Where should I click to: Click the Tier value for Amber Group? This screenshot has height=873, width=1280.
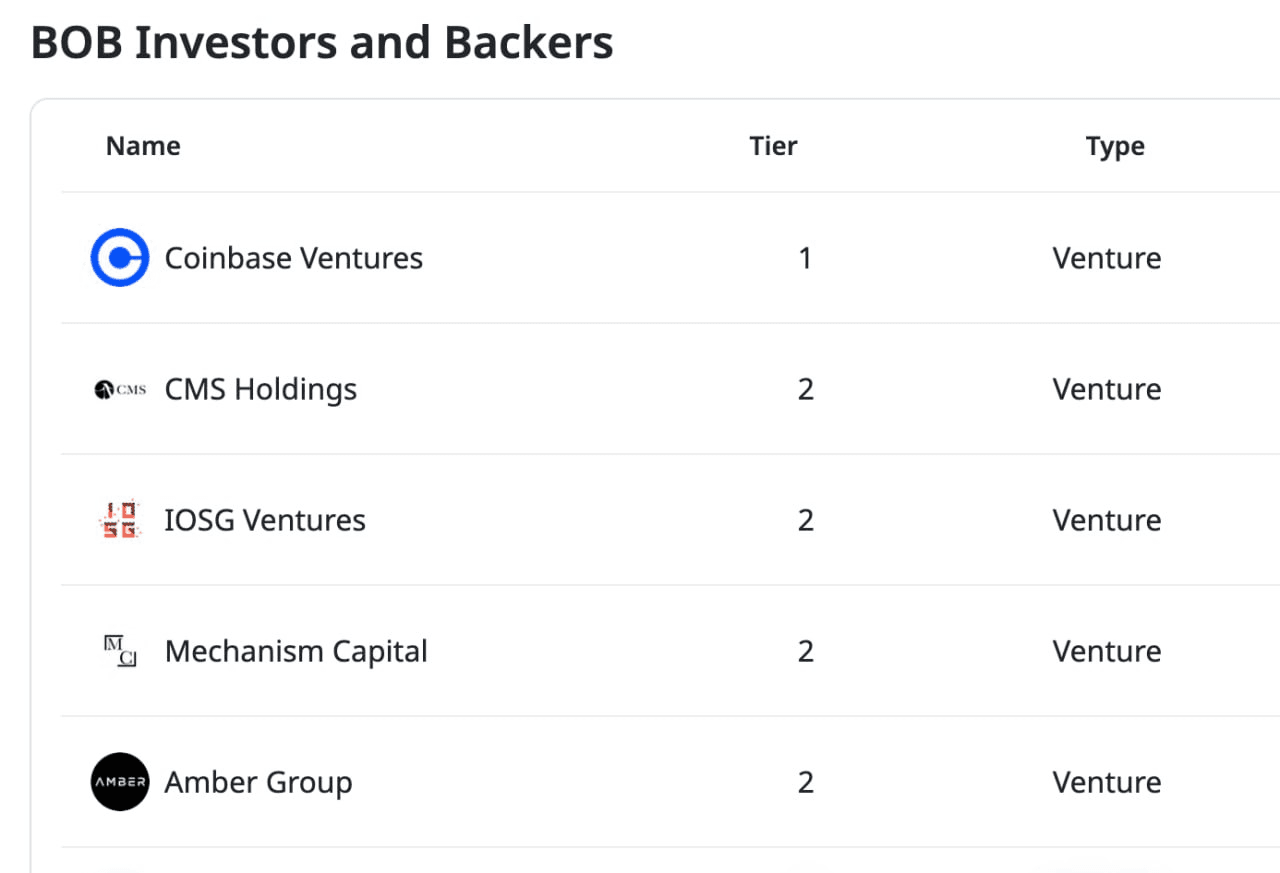coord(805,782)
